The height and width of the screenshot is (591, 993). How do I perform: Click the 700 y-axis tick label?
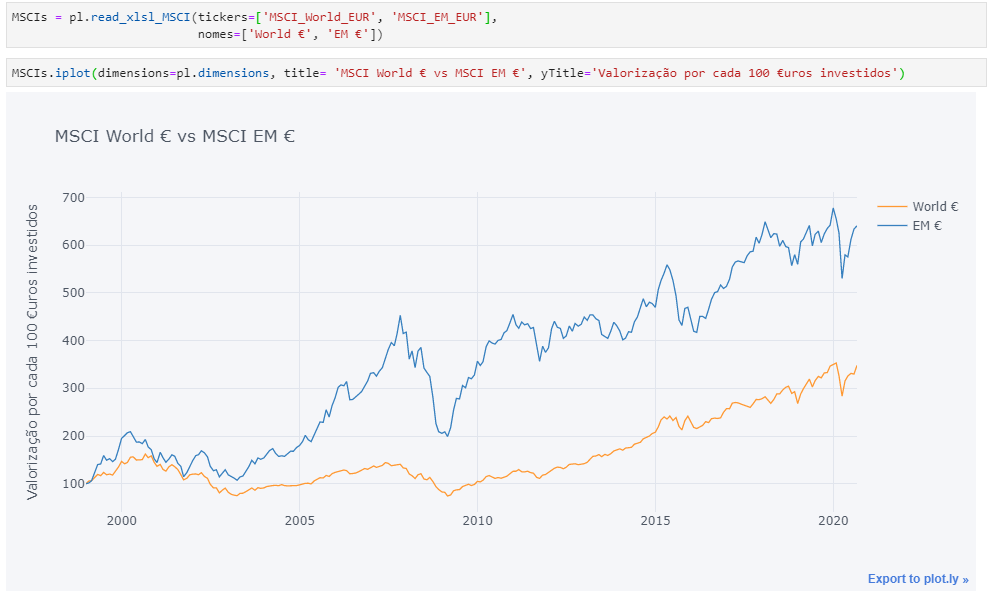click(73, 197)
